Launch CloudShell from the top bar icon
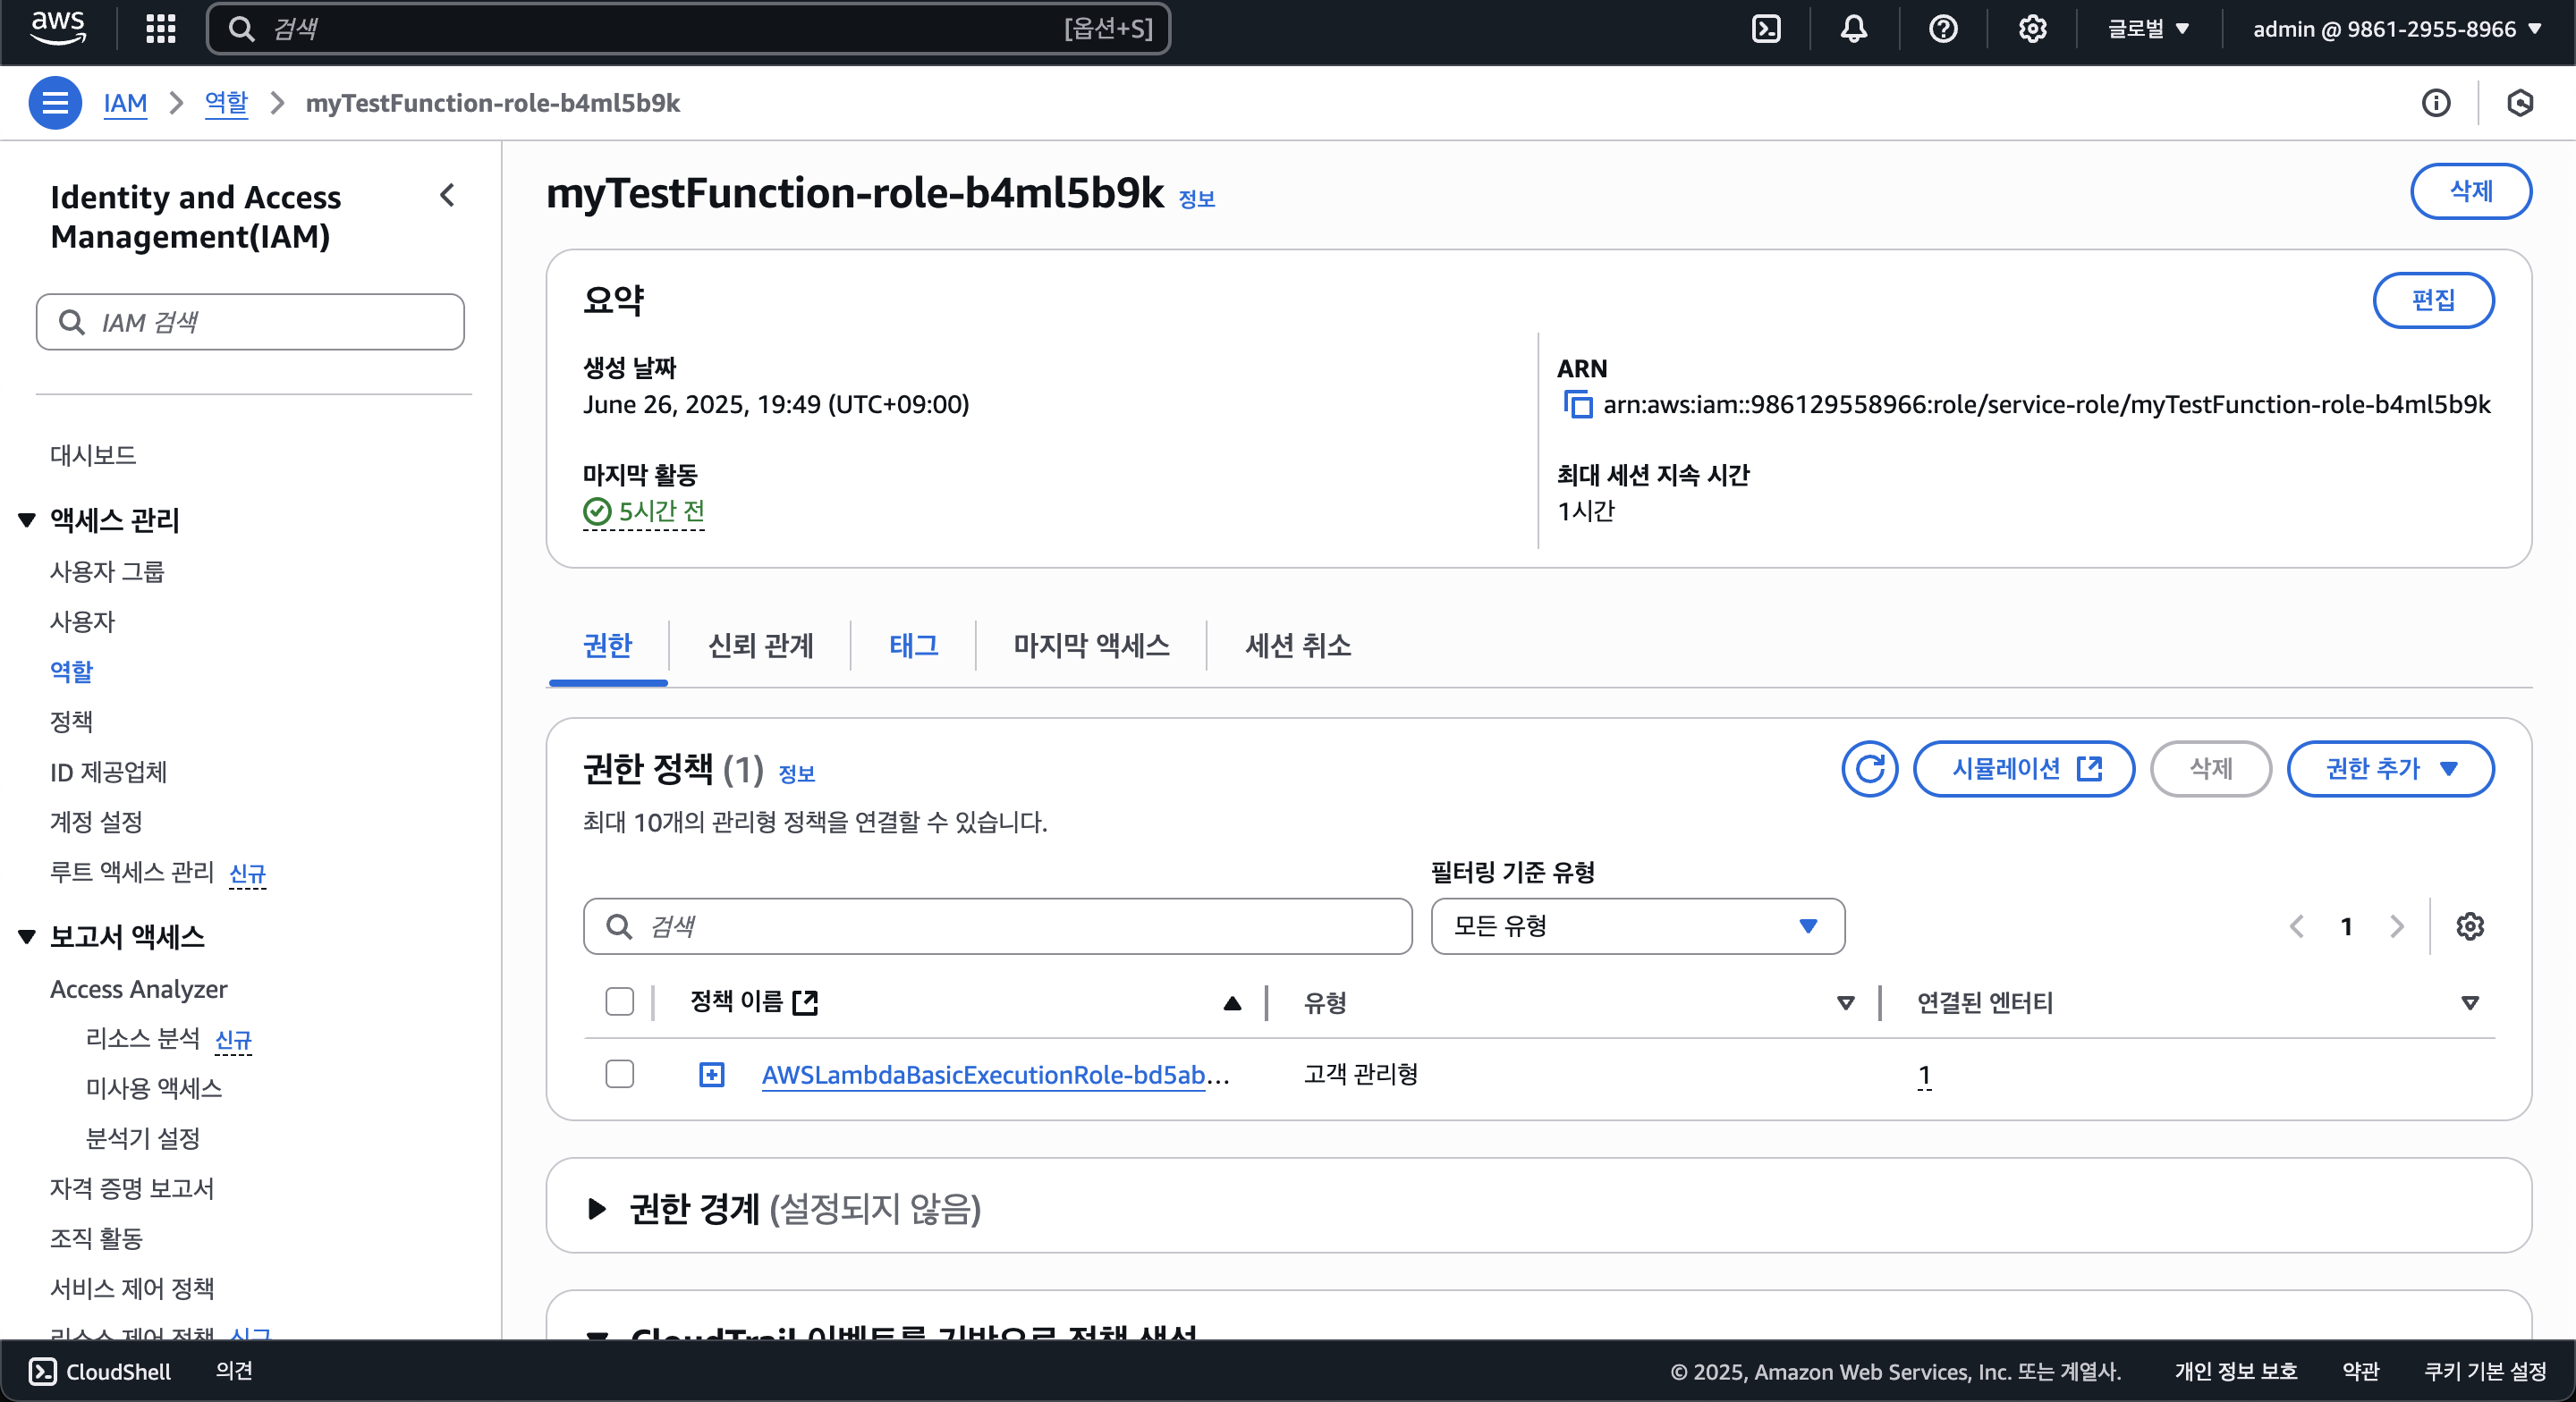This screenshot has height=1402, width=2576. click(x=1767, y=29)
